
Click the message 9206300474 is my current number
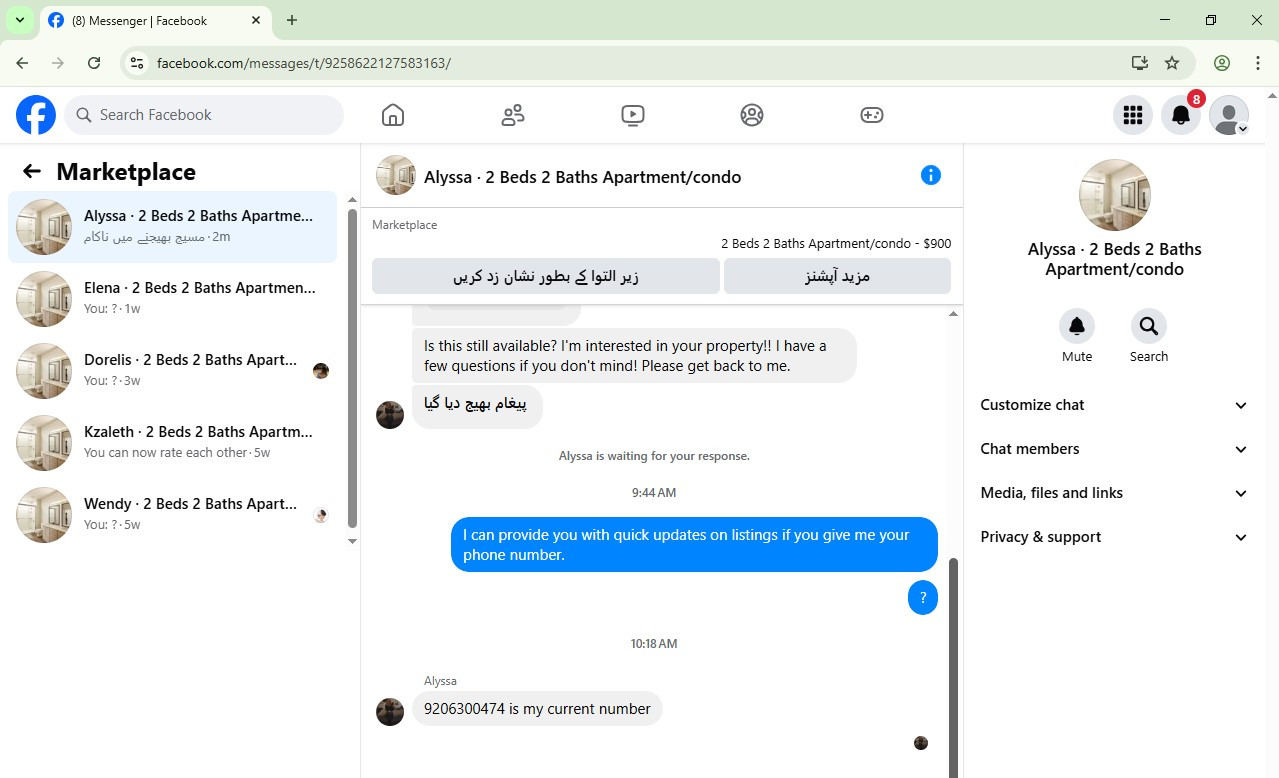click(x=537, y=709)
